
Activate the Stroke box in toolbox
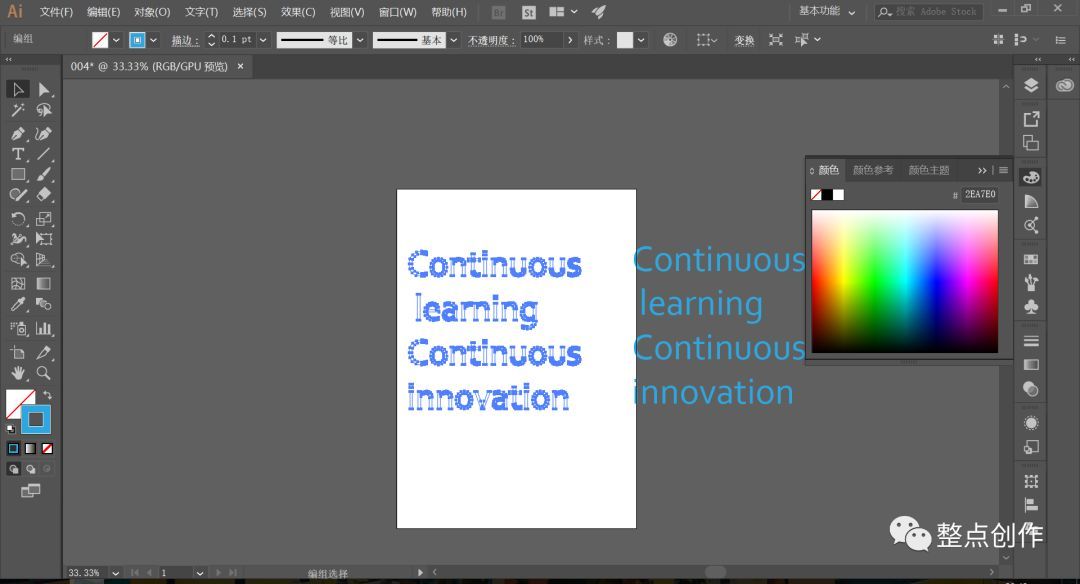click(36, 419)
